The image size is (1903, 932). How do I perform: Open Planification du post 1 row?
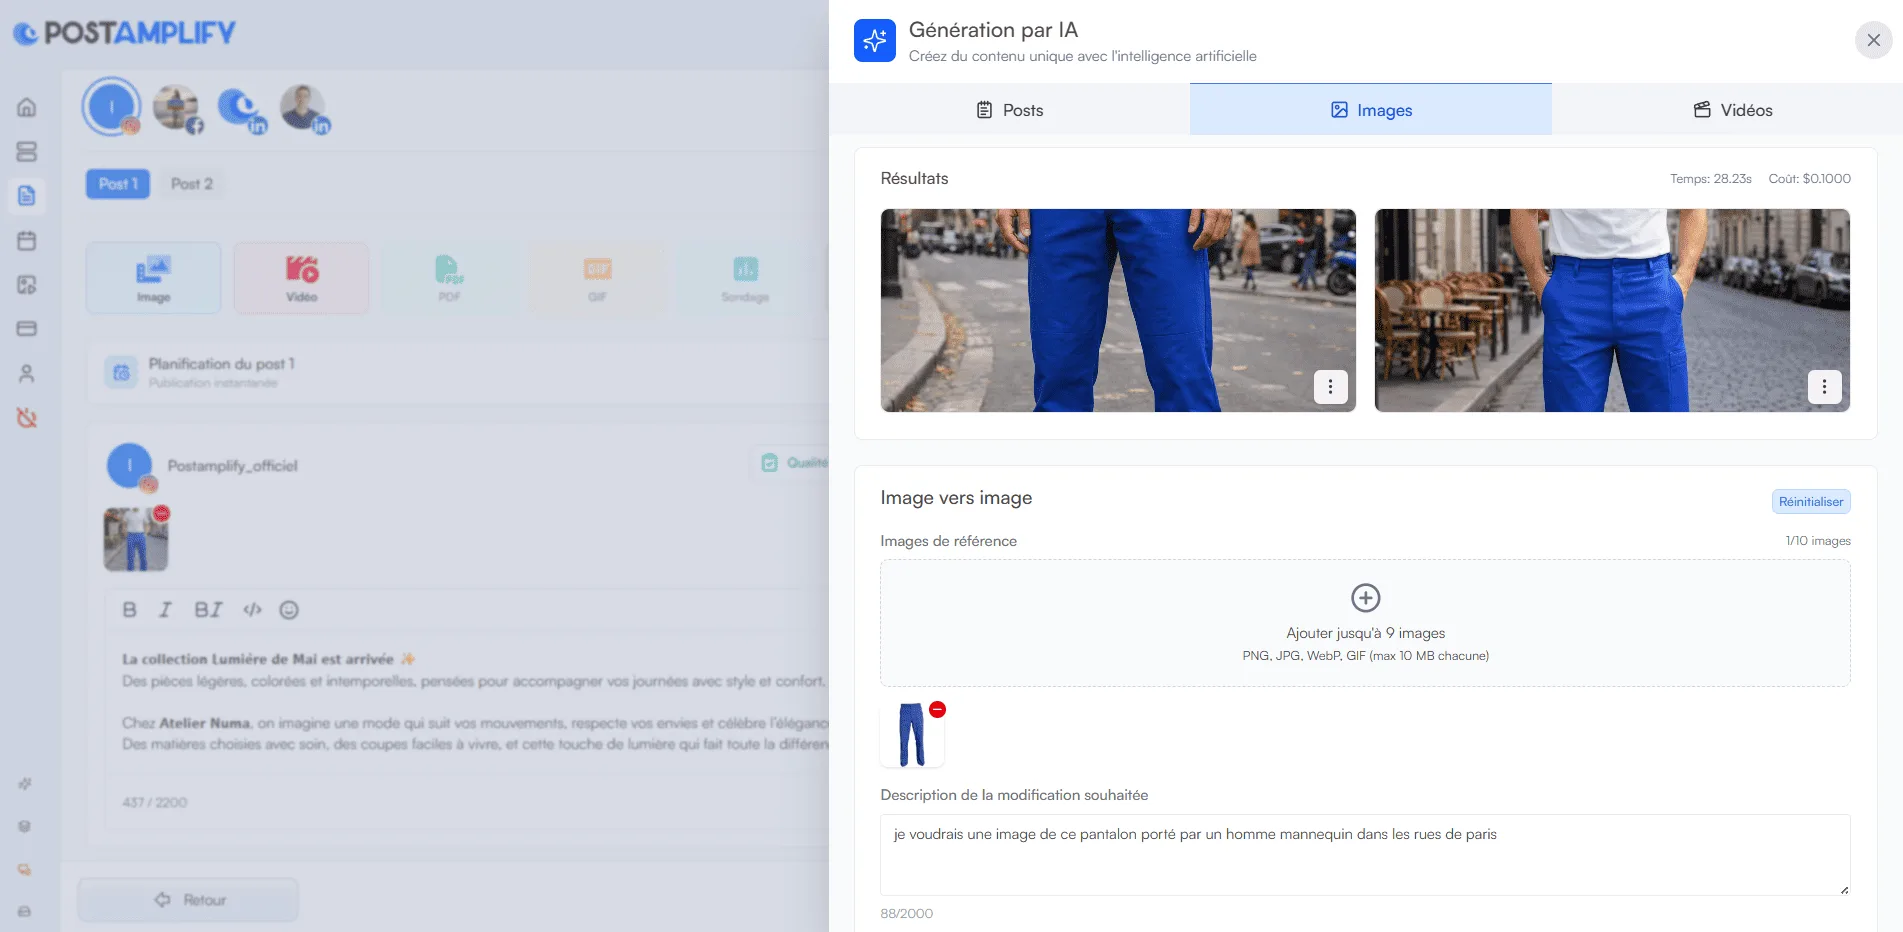[x=457, y=372]
